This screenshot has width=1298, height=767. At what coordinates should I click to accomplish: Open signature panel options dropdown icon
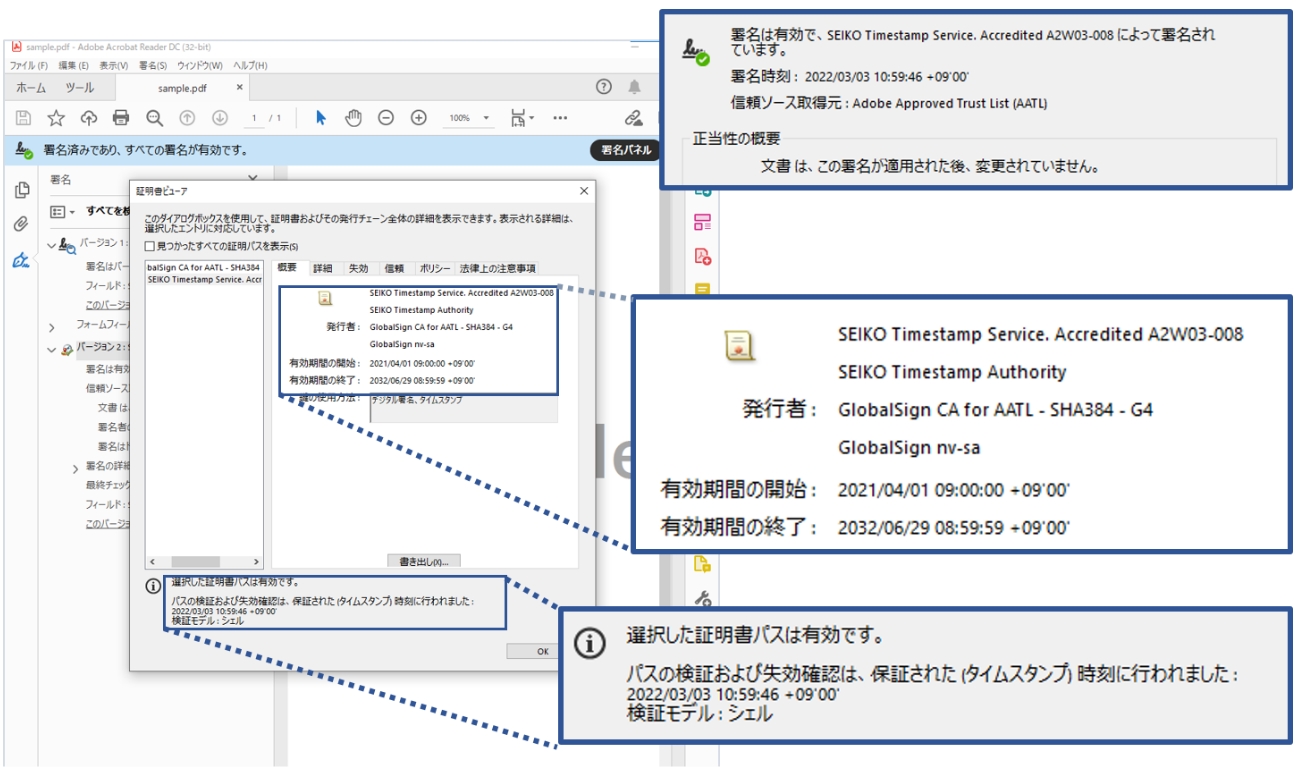(x=62, y=212)
